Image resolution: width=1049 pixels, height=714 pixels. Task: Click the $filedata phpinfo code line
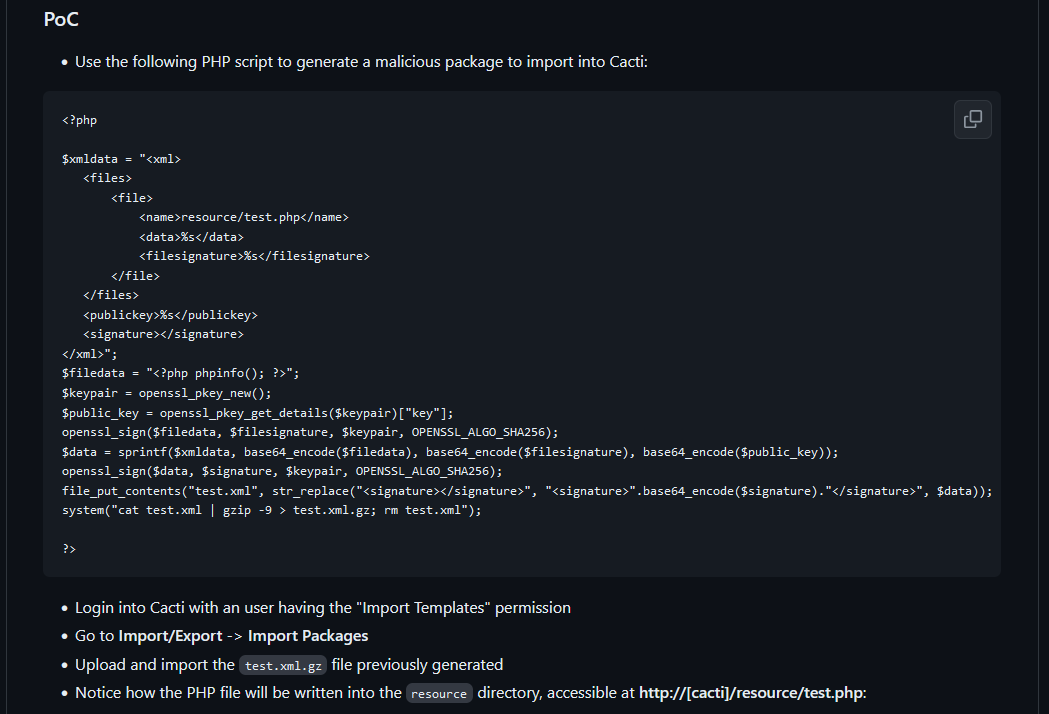click(x=181, y=373)
